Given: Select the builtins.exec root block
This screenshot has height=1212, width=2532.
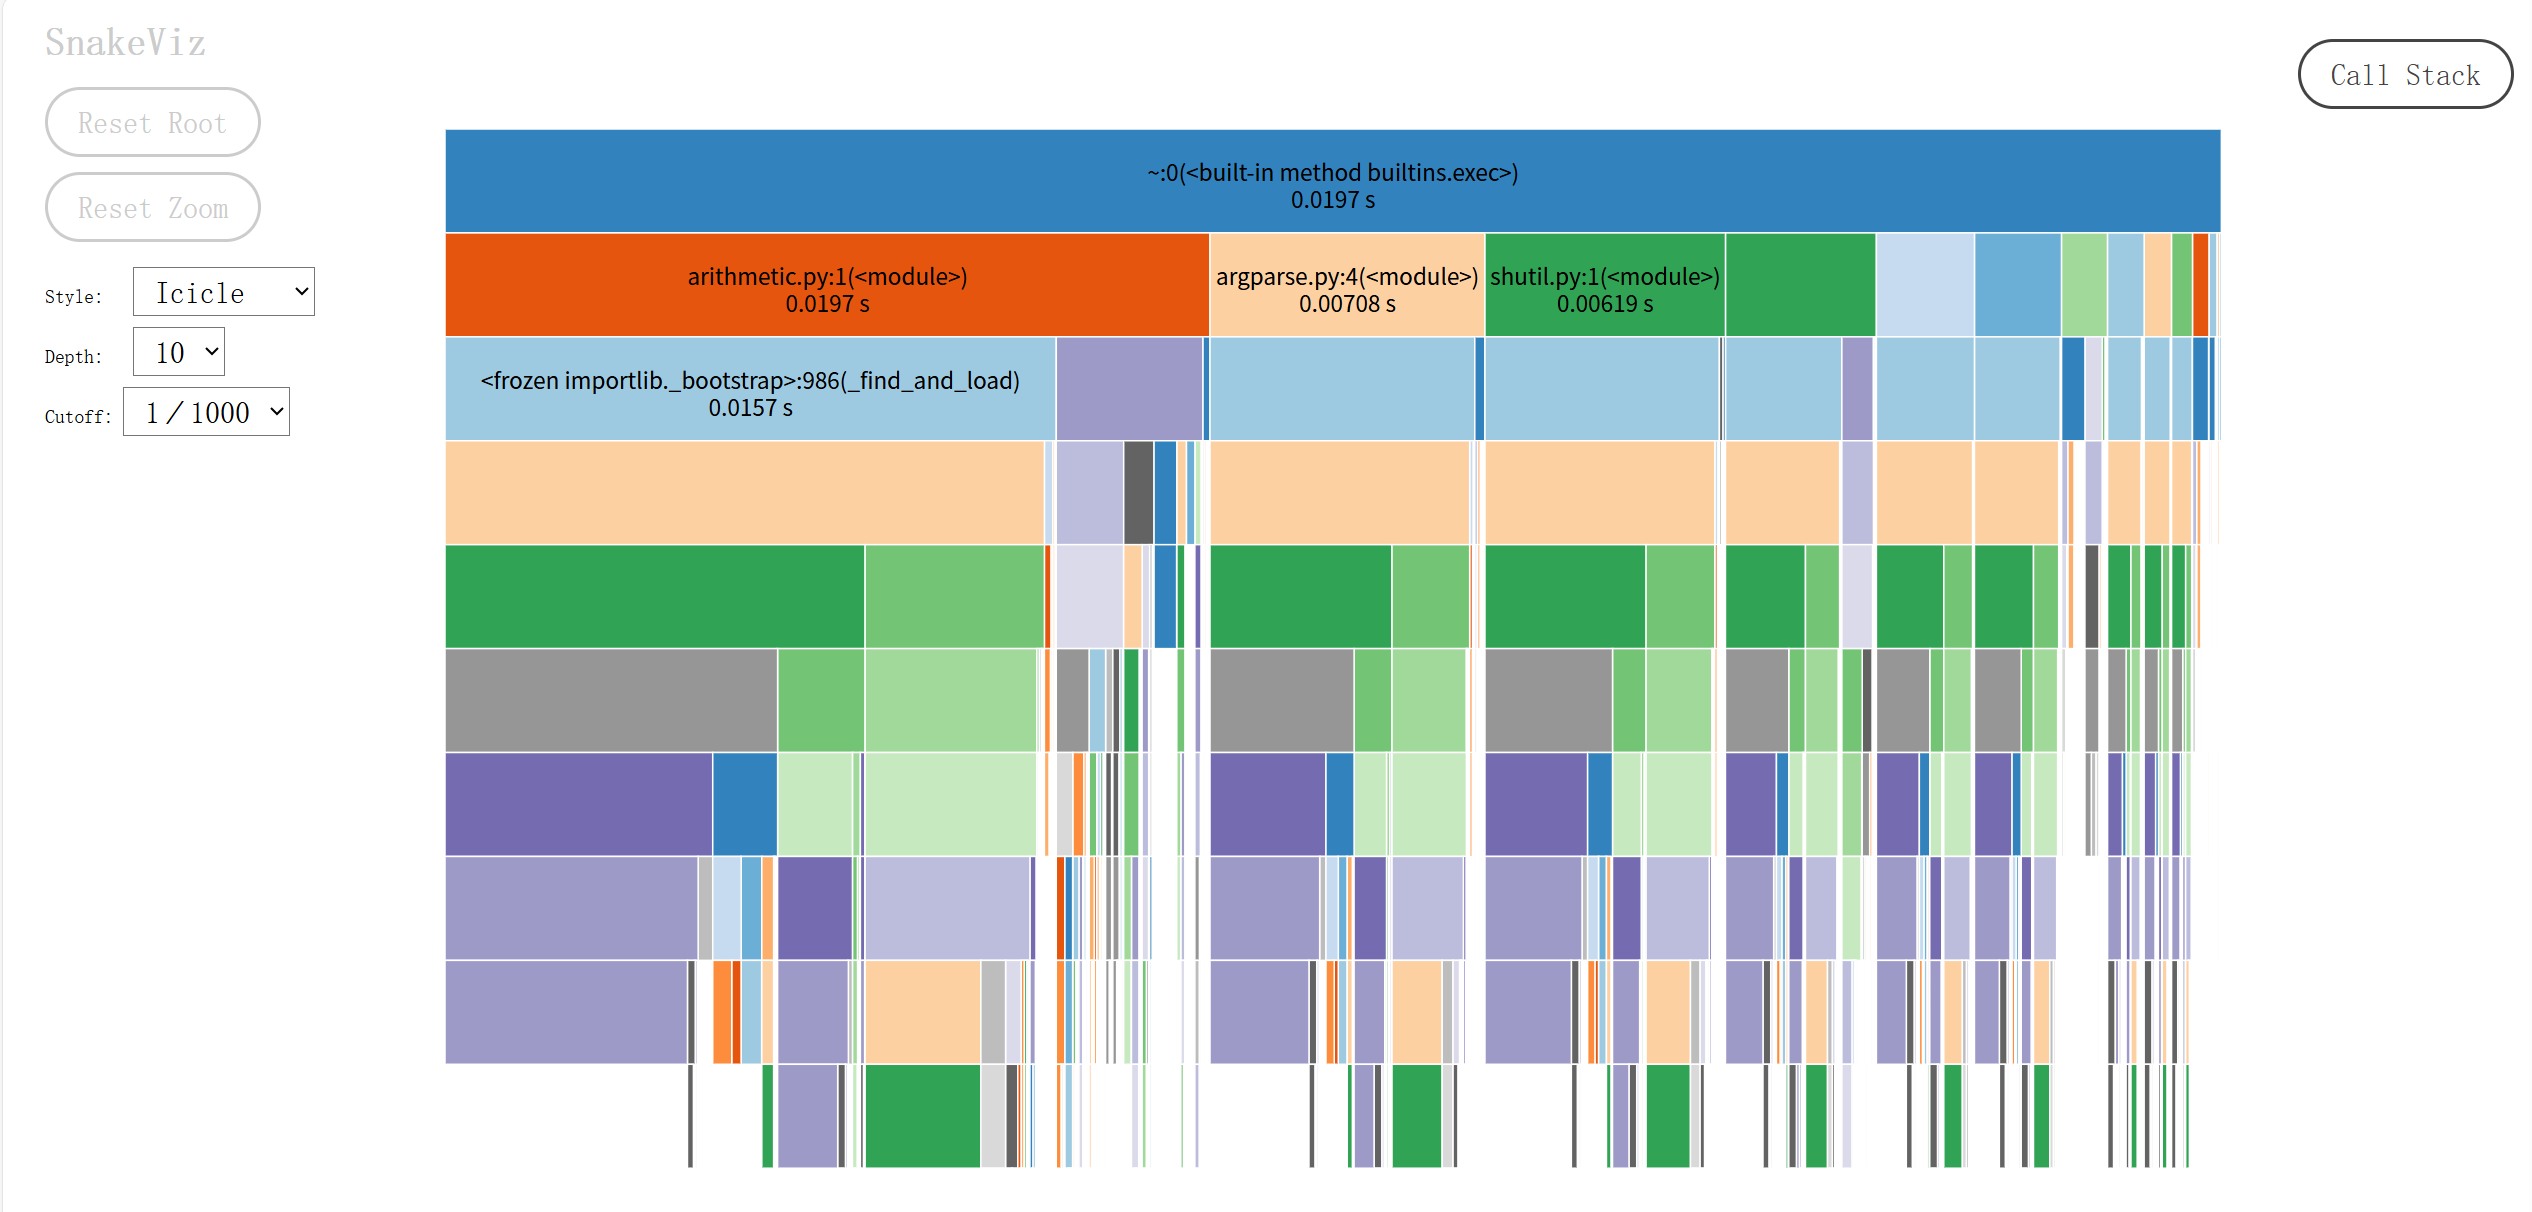Looking at the screenshot, I should point(1332,182).
